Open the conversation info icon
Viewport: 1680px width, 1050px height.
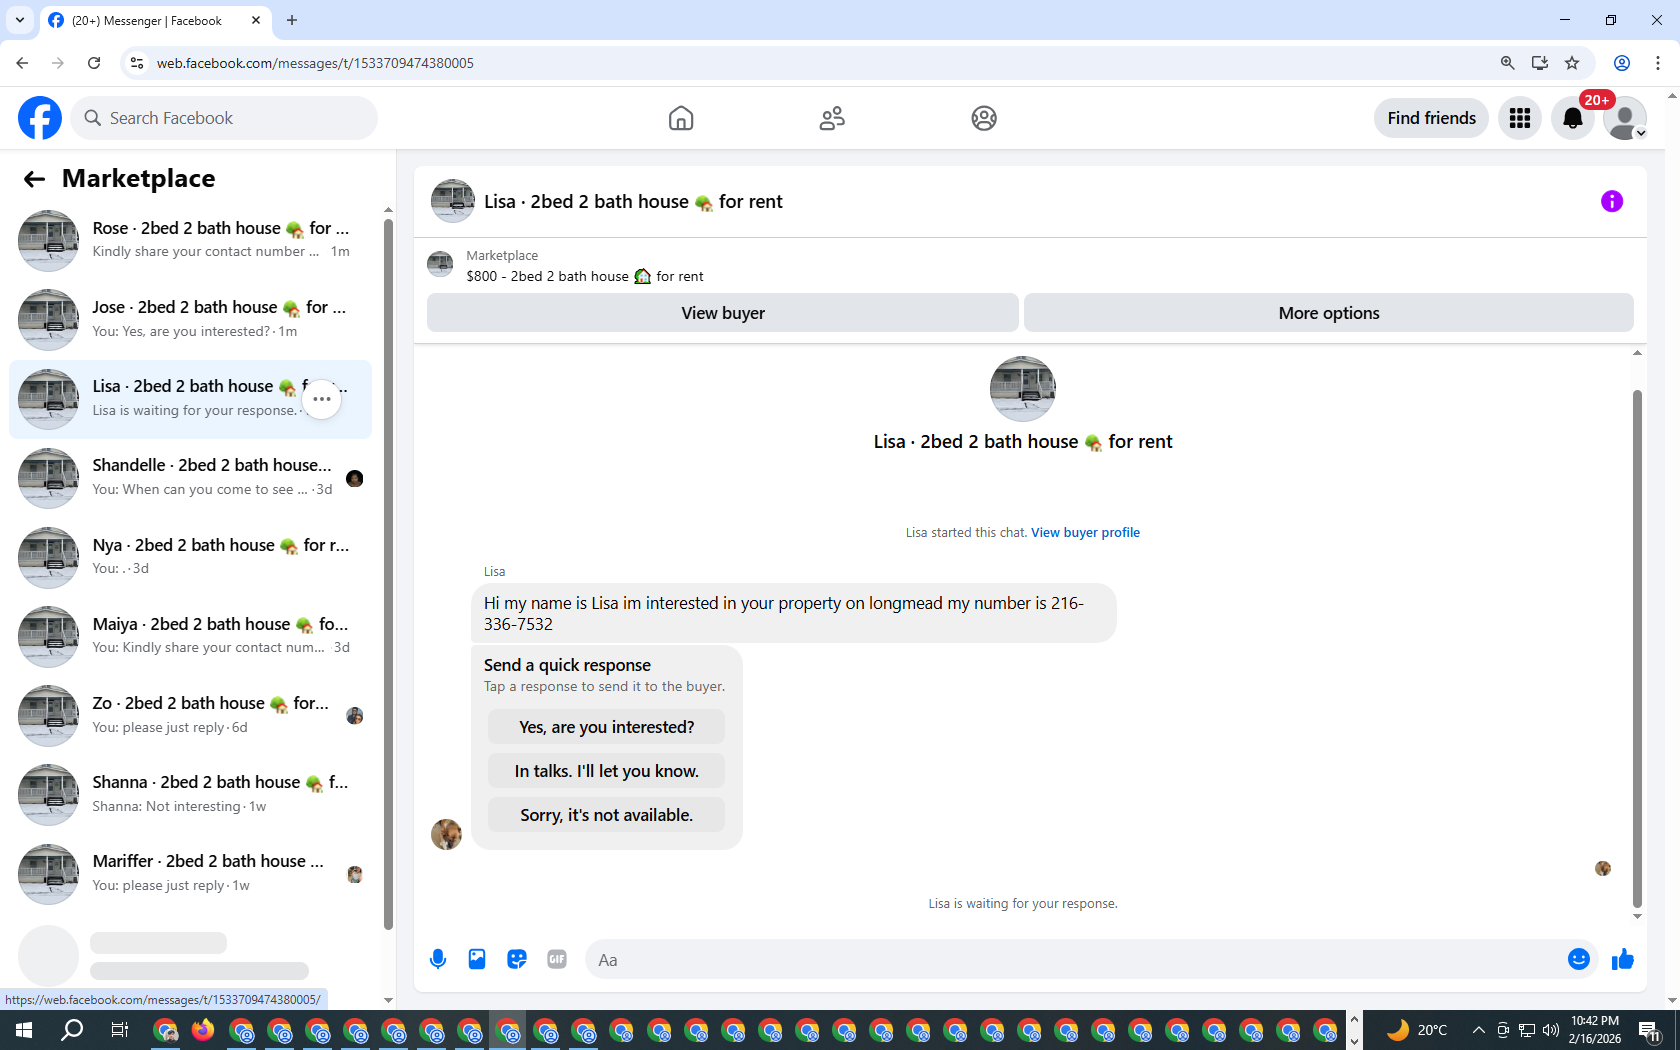(x=1612, y=201)
